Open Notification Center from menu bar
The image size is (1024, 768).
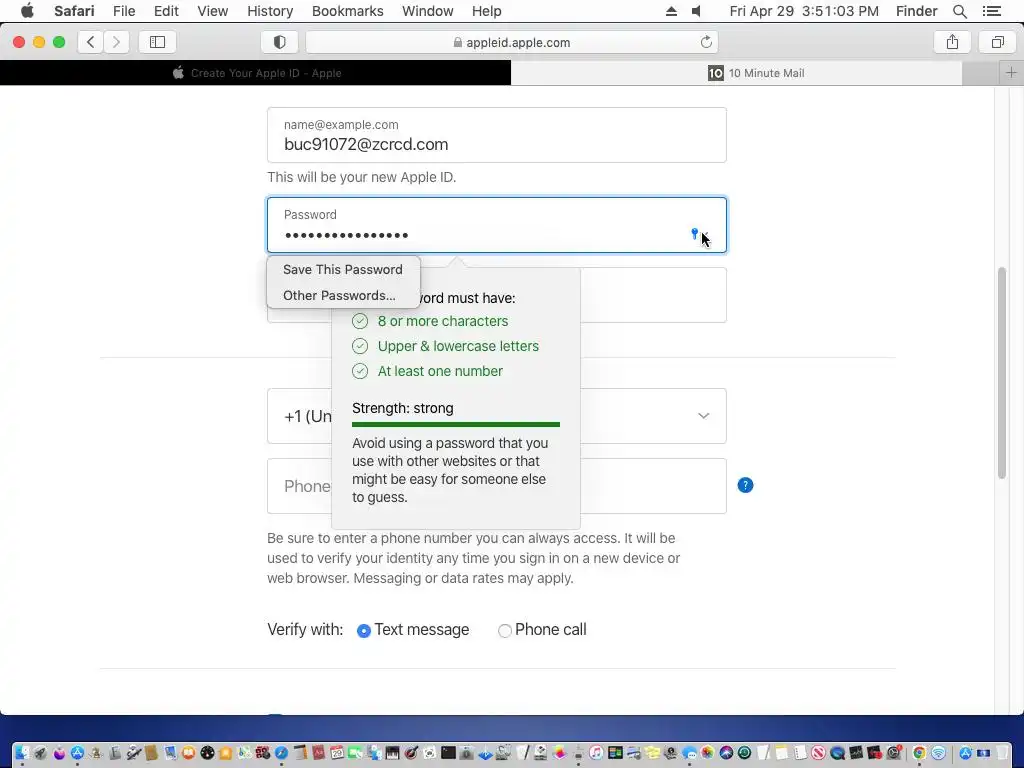[991, 11]
